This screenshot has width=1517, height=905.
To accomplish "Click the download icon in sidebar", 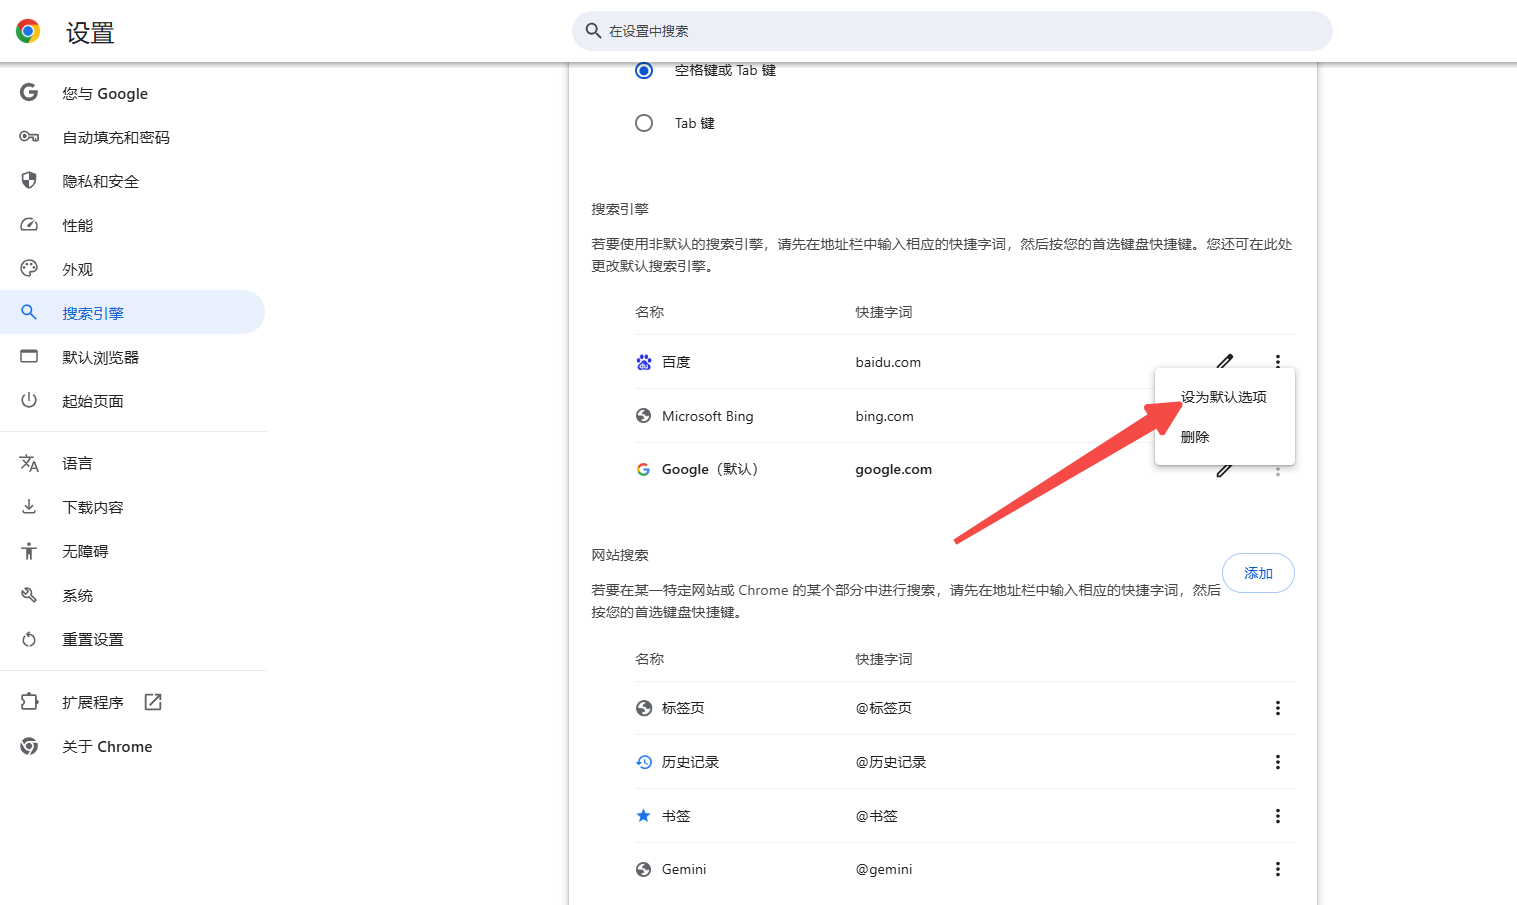I will tap(29, 507).
